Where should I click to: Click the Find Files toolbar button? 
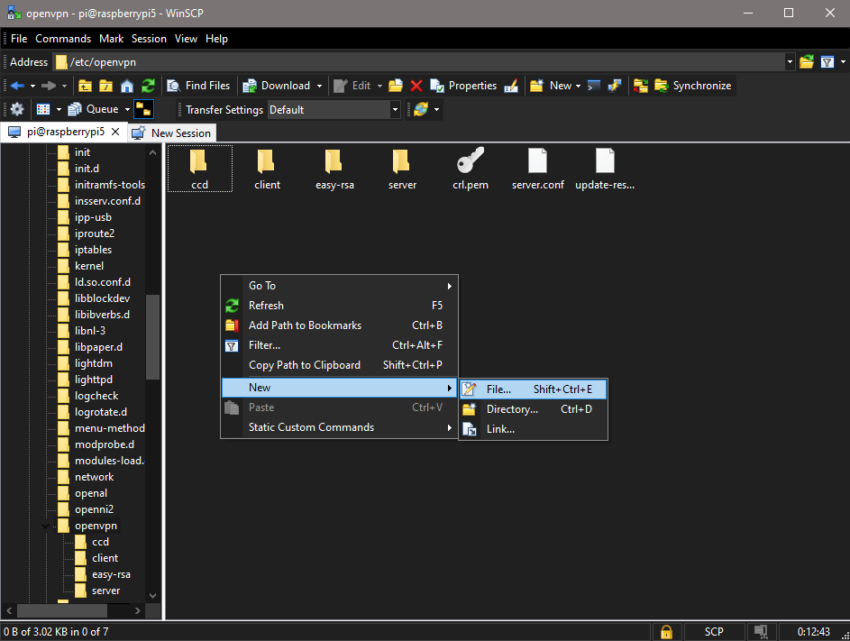tap(198, 86)
